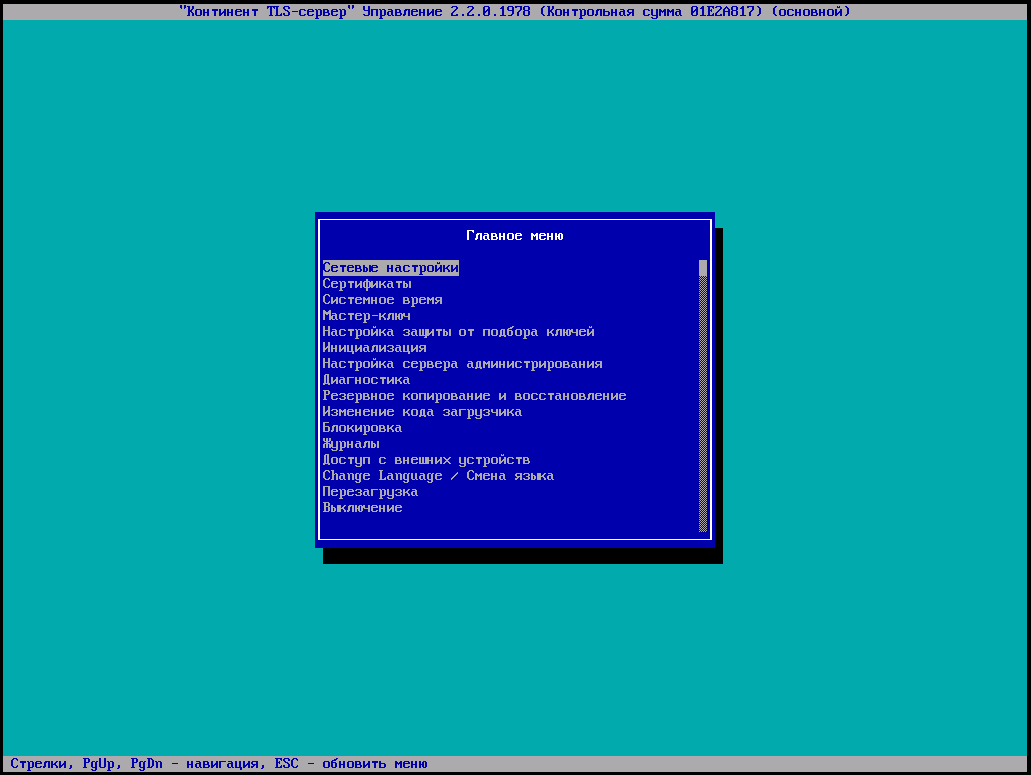
Task: Choose Системное время in main menu
Action: point(383,300)
